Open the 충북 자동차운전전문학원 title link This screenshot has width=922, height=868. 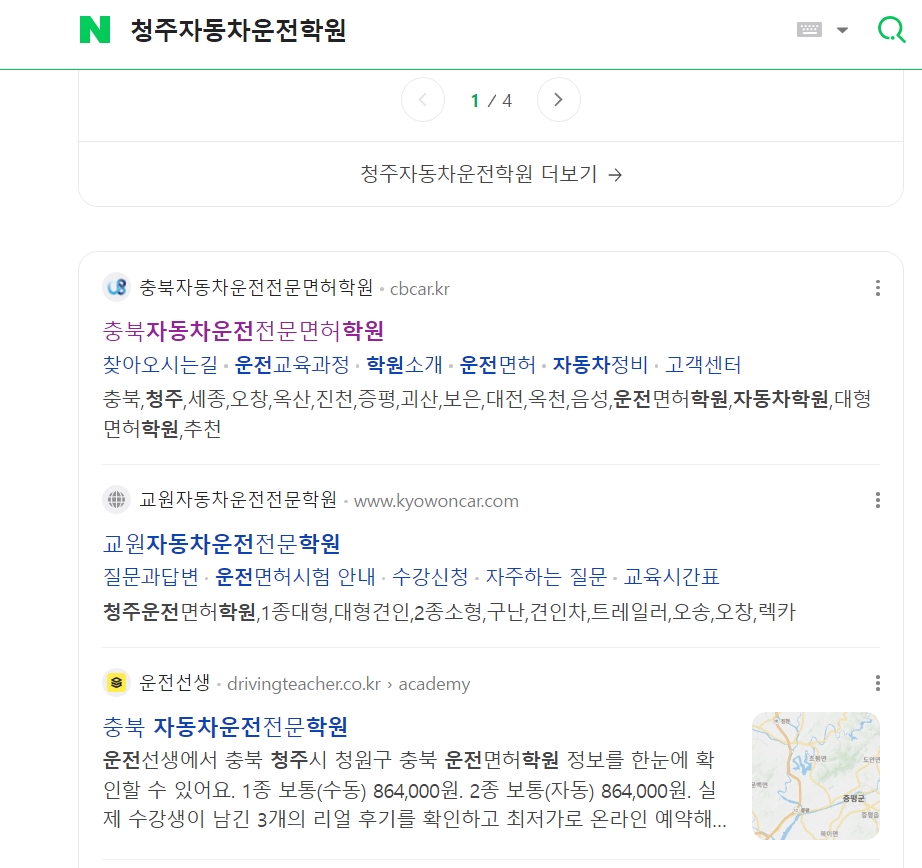pos(225,726)
